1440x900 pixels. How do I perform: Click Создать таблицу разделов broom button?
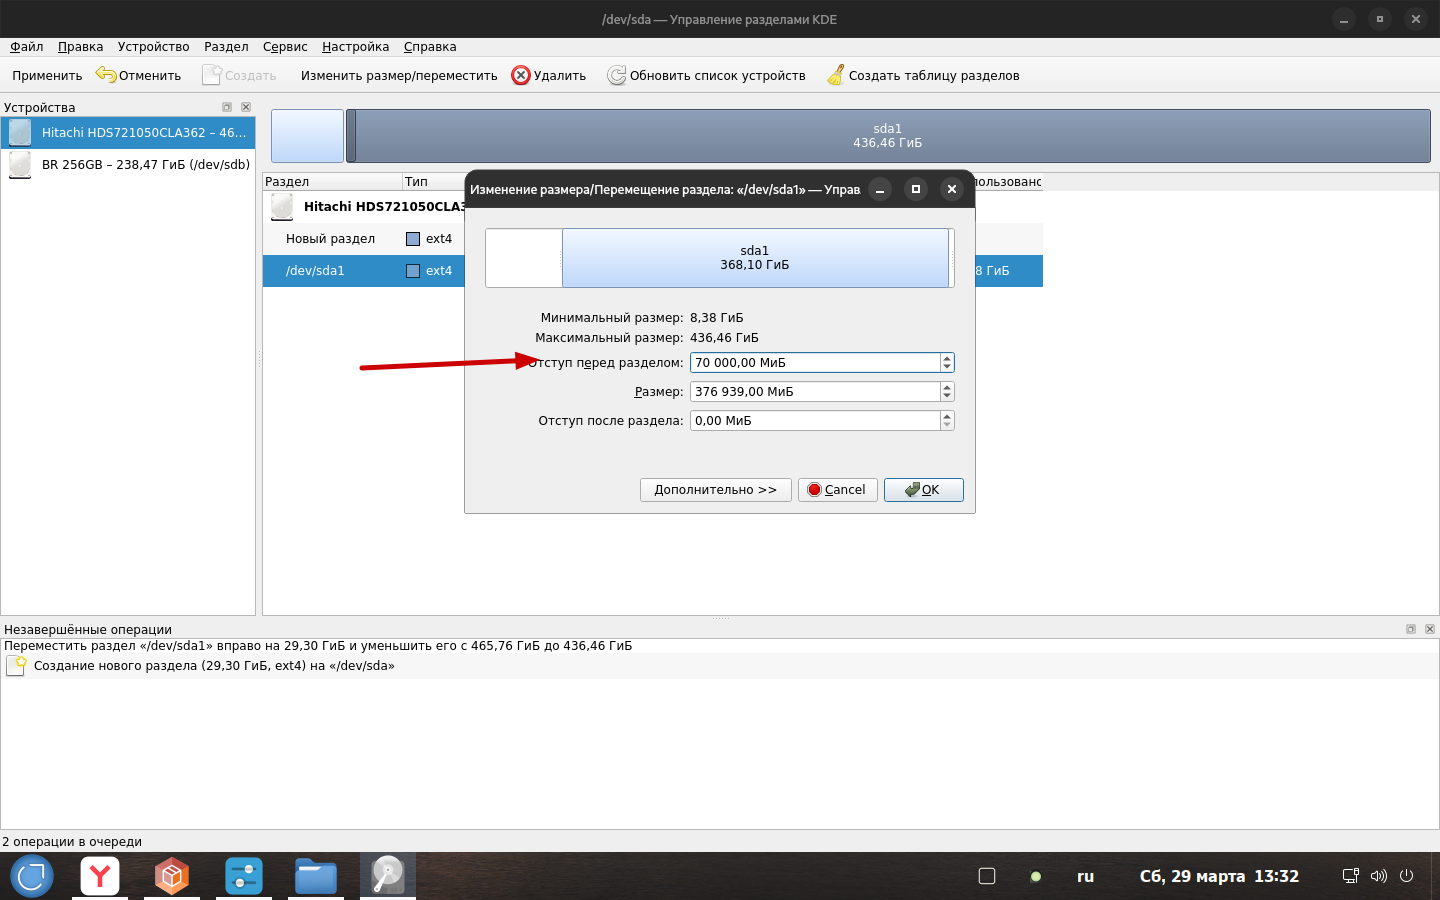[923, 75]
